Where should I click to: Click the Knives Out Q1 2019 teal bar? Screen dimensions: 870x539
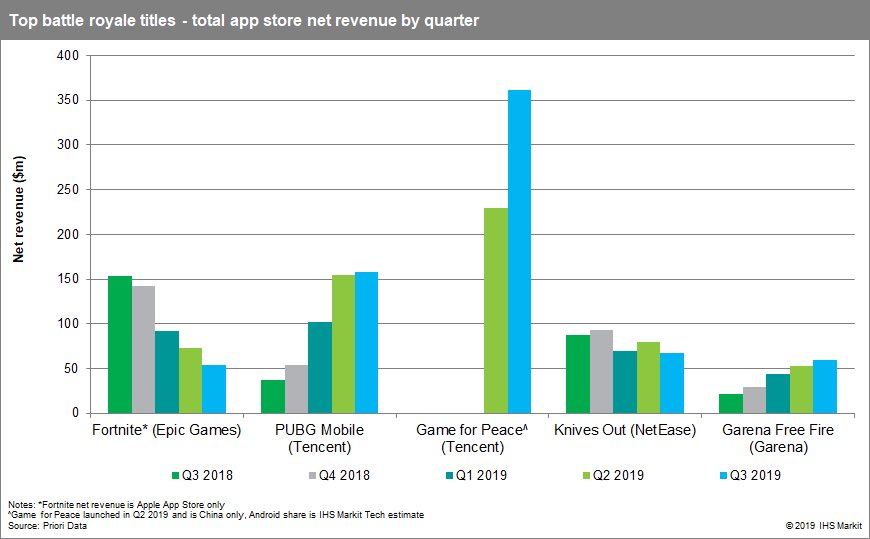pos(625,382)
